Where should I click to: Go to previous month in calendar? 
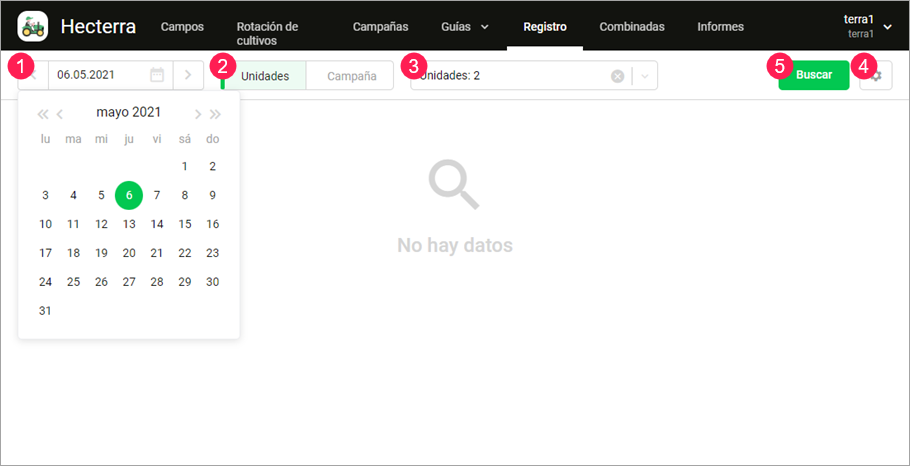(60, 114)
